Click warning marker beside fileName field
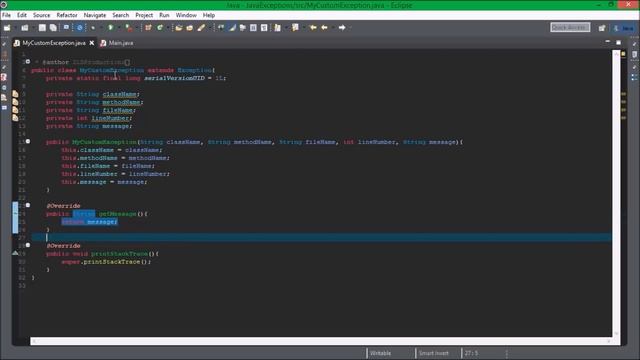The height and width of the screenshot is (360, 640). [x=15, y=110]
